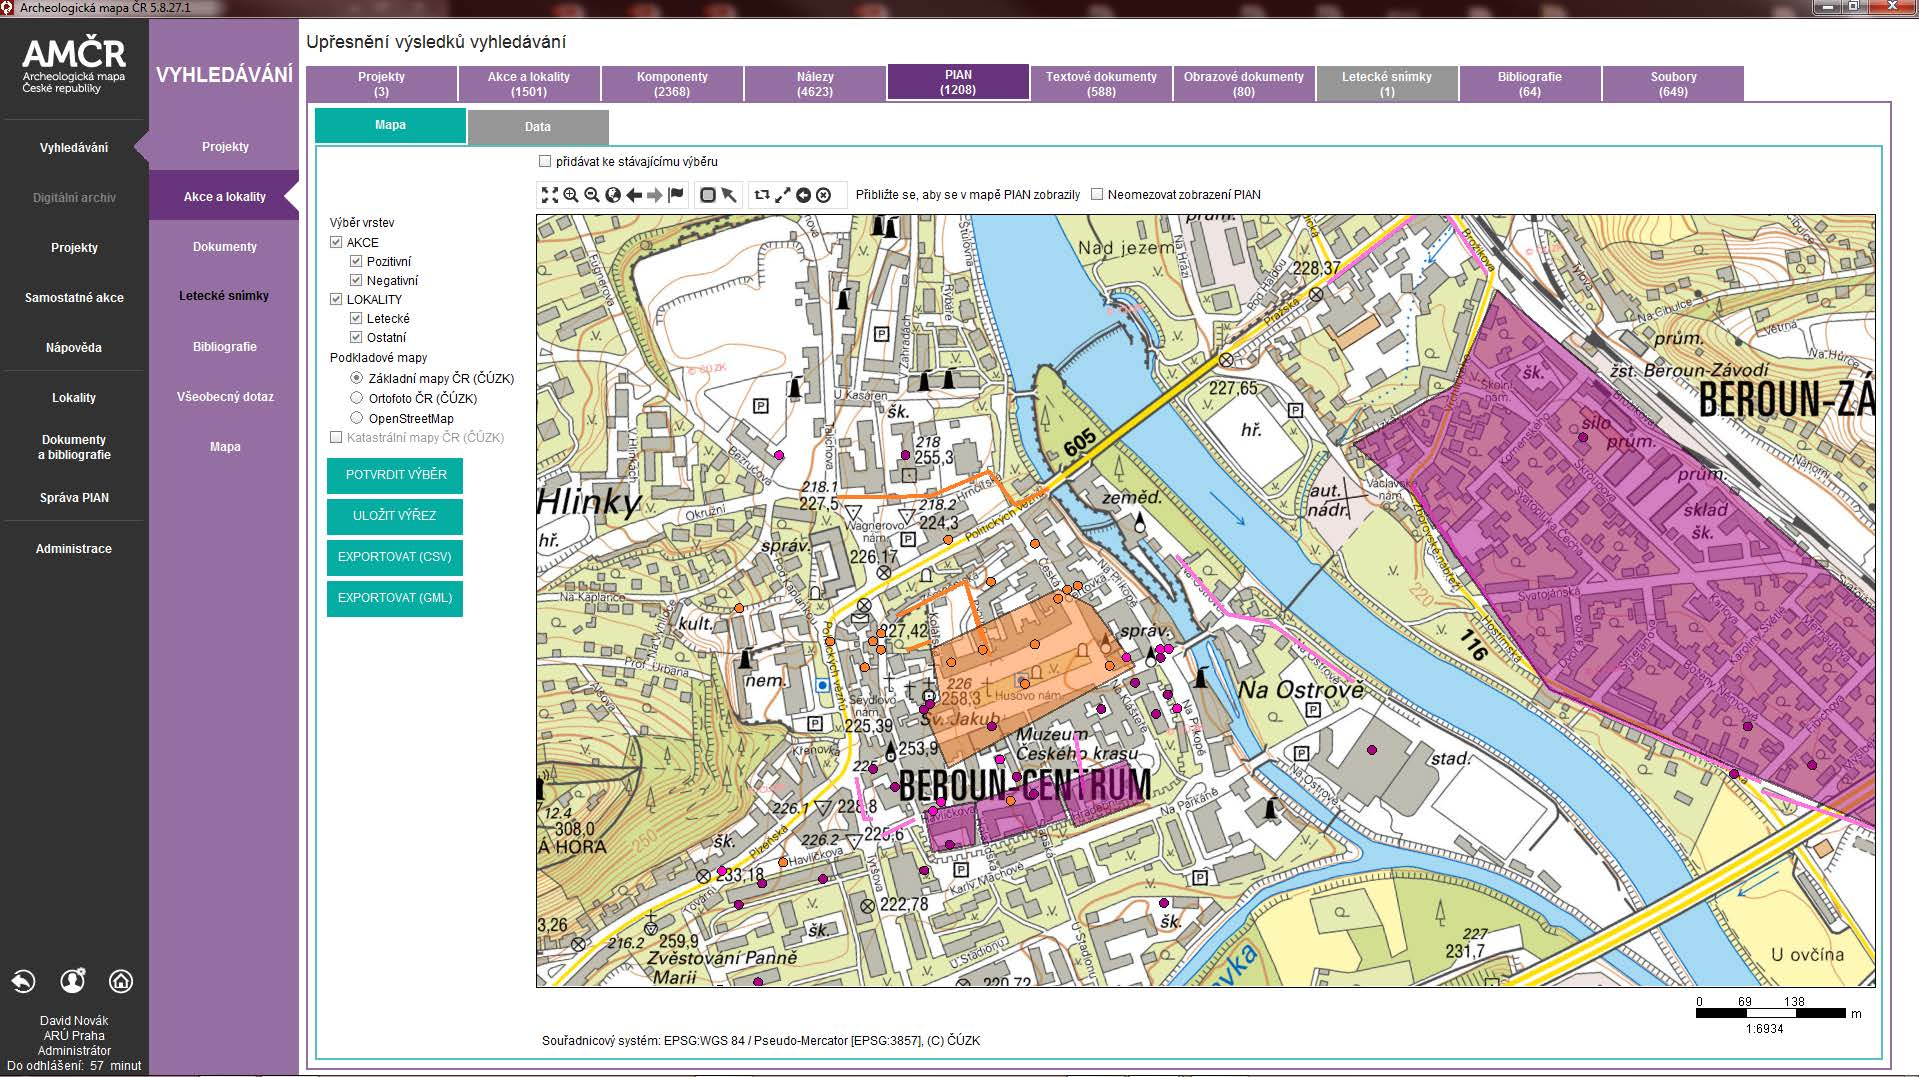
Task: Click the home icon in sidebar
Action: pyautogui.click(x=121, y=981)
